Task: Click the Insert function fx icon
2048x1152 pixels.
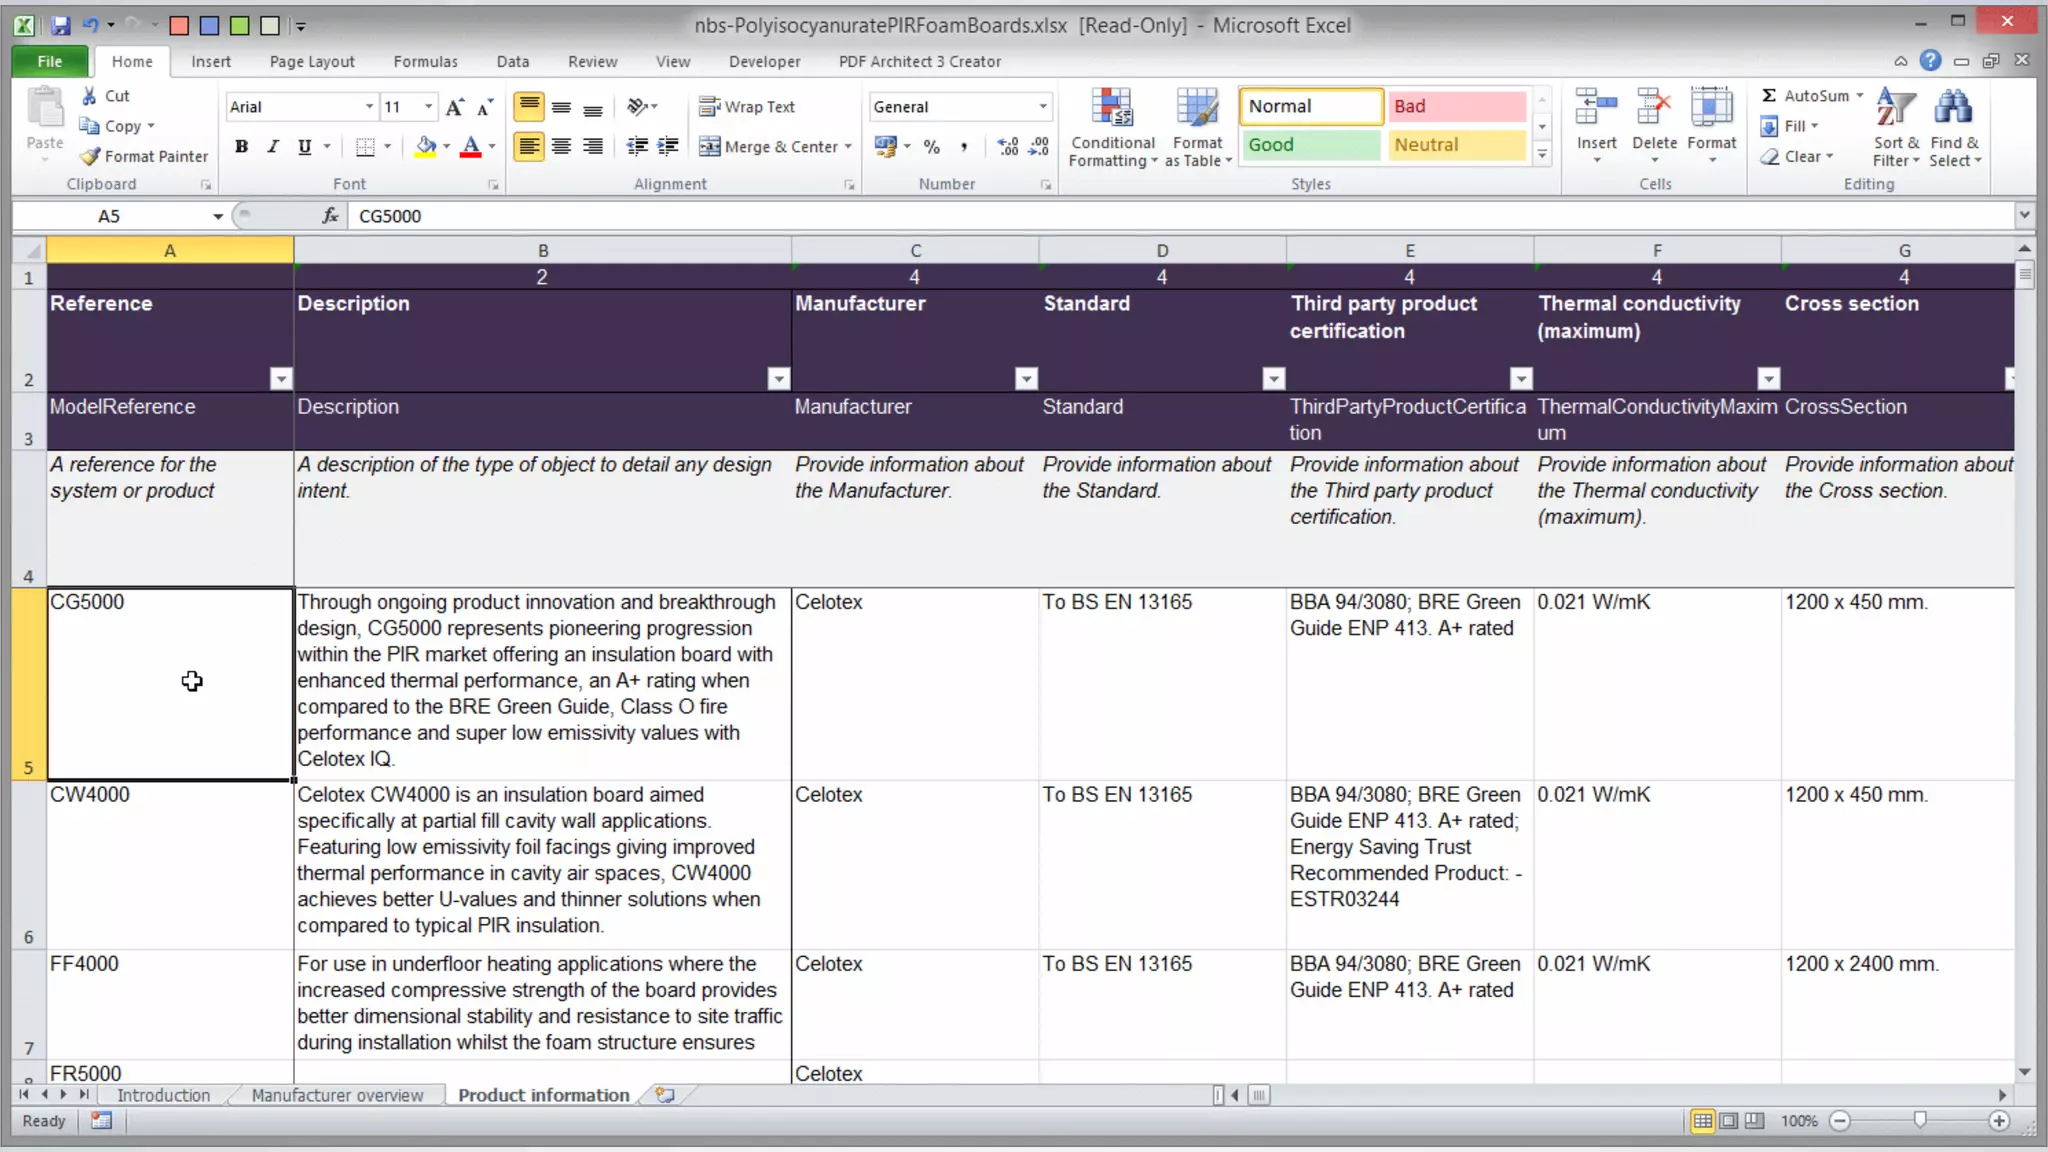Action: [329, 216]
